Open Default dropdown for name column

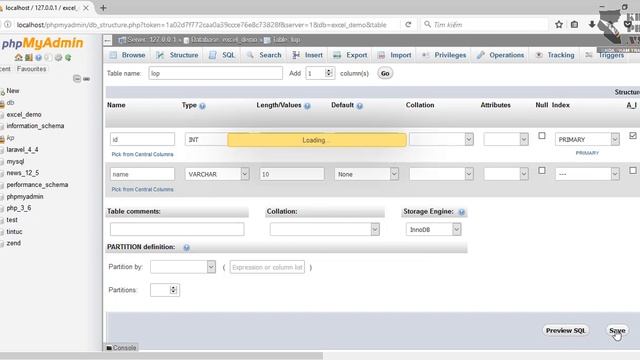point(367,174)
